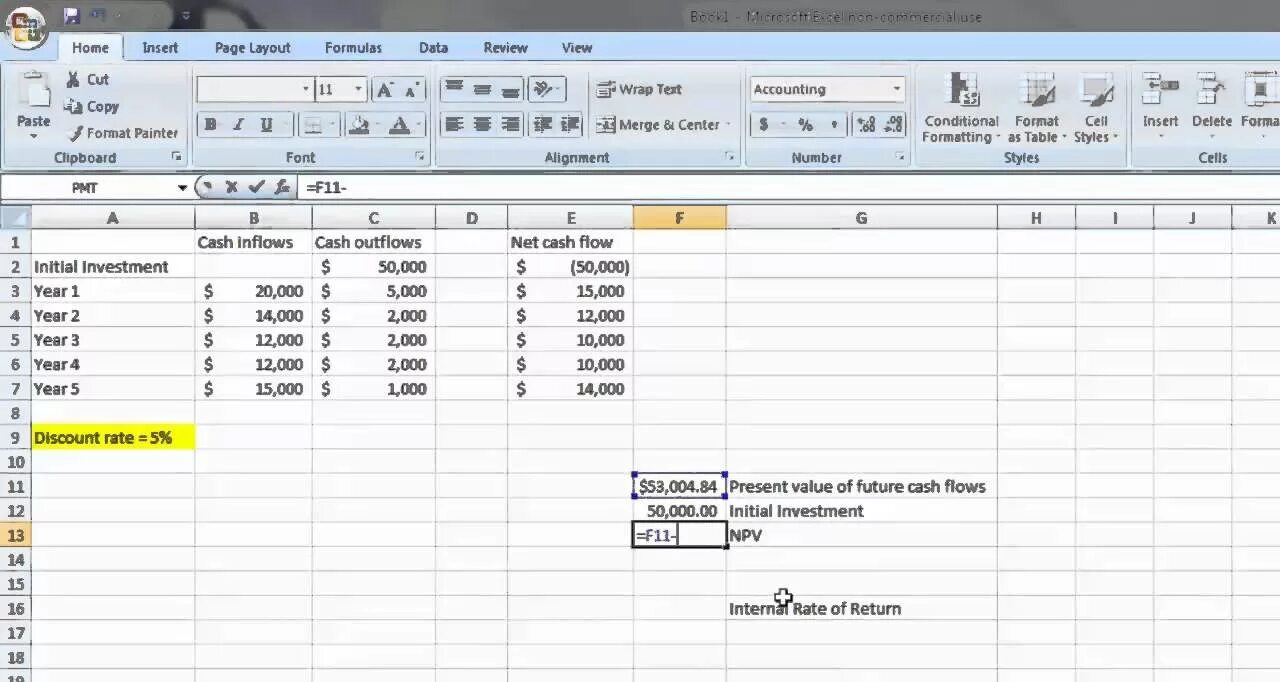
Task: Switch to the Insert tab
Action: click(x=160, y=47)
